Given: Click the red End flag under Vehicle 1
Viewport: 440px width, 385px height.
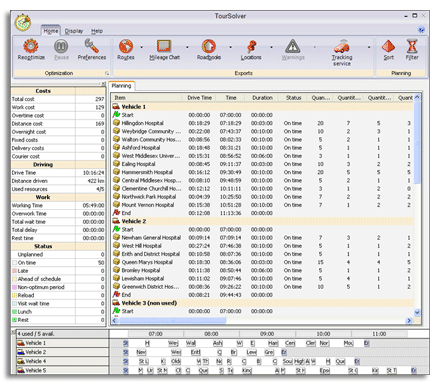Looking at the screenshot, I should (x=116, y=213).
